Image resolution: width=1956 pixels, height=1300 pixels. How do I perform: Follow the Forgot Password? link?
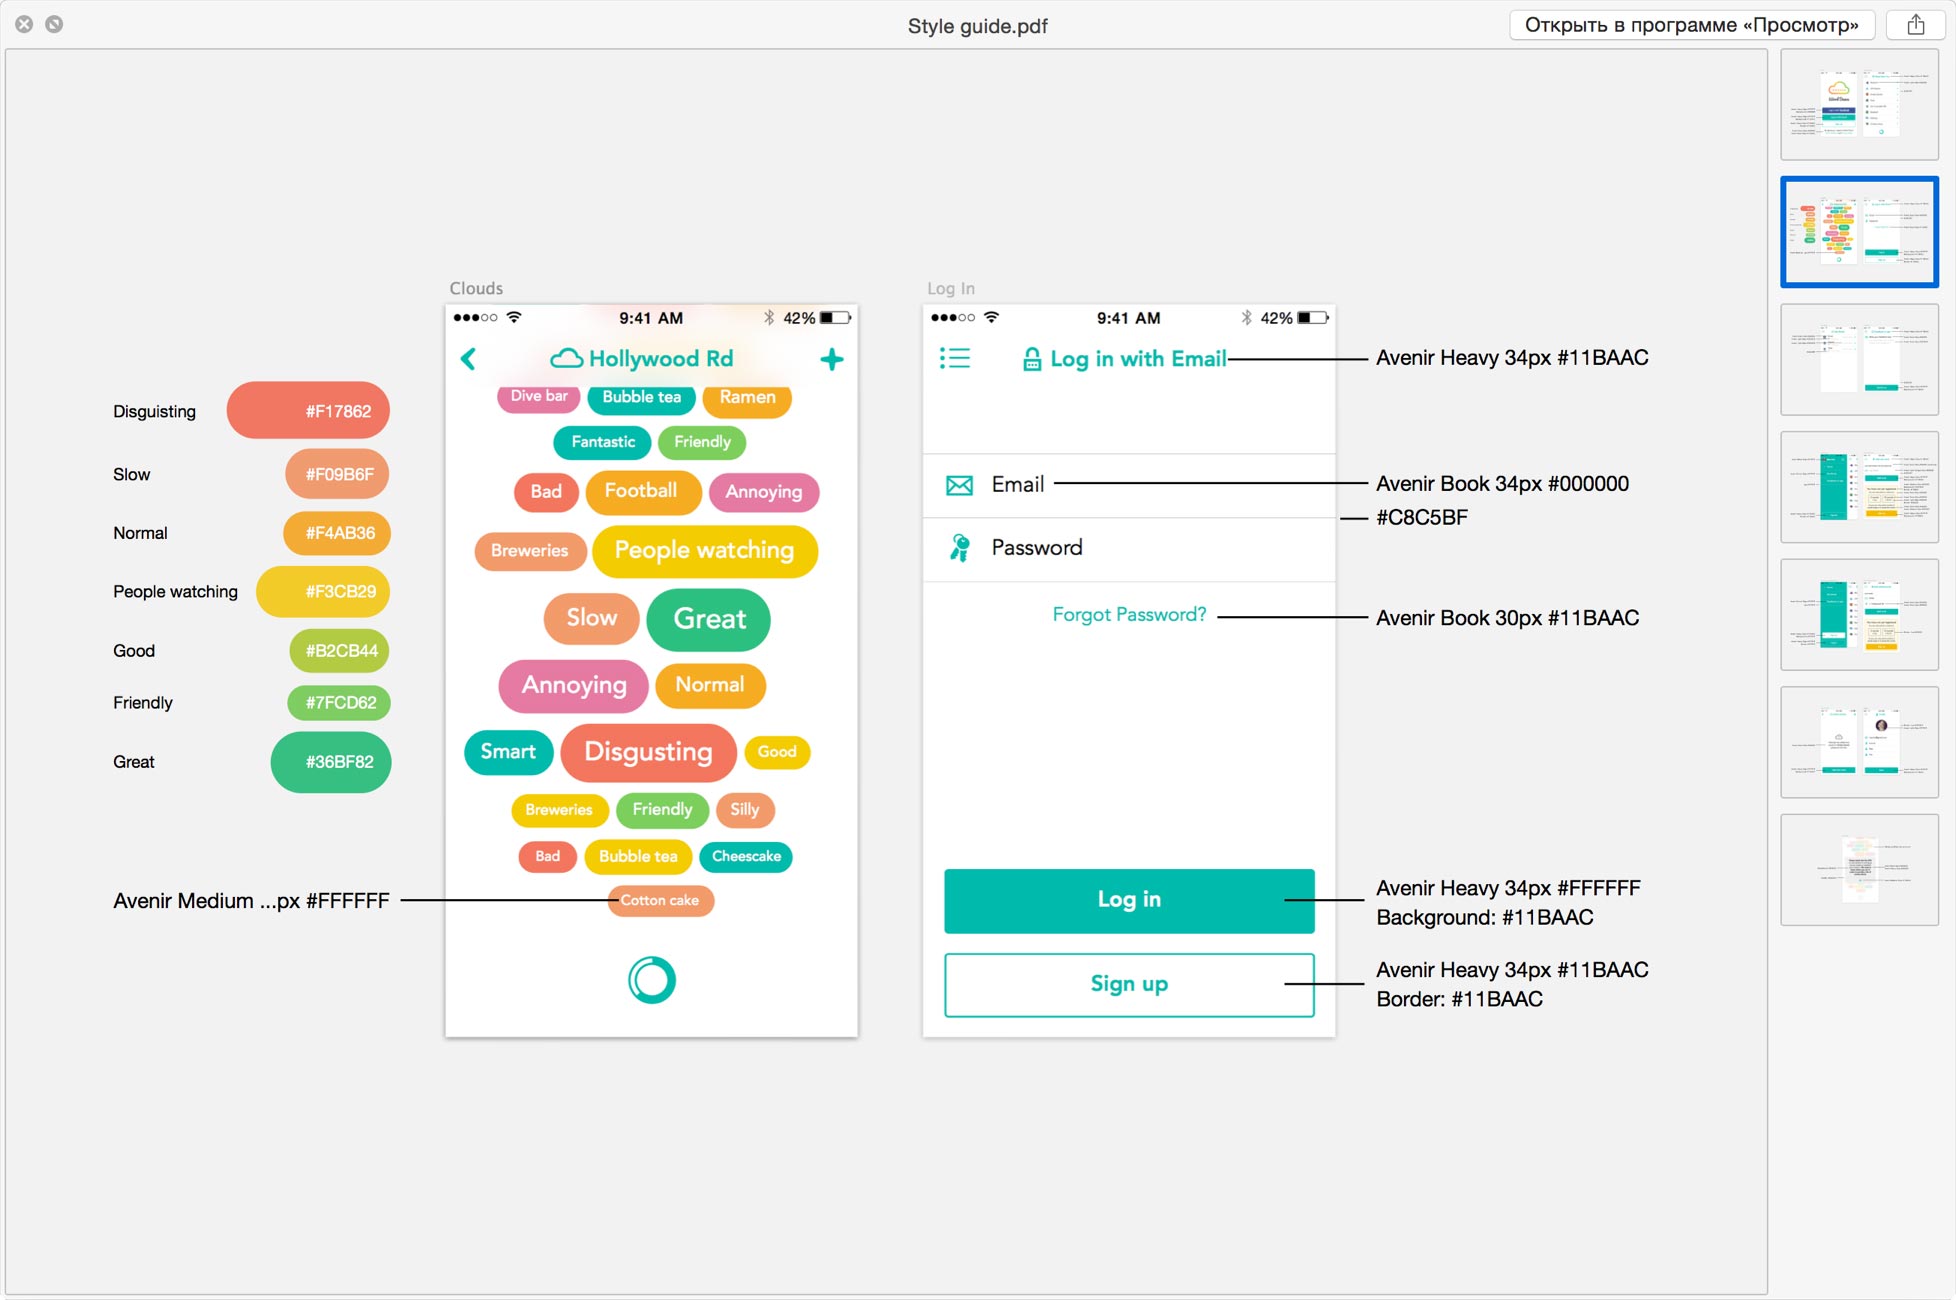pyautogui.click(x=1129, y=614)
